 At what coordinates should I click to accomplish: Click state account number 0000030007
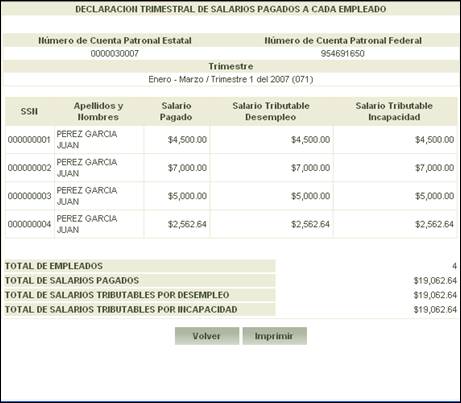click(115, 54)
